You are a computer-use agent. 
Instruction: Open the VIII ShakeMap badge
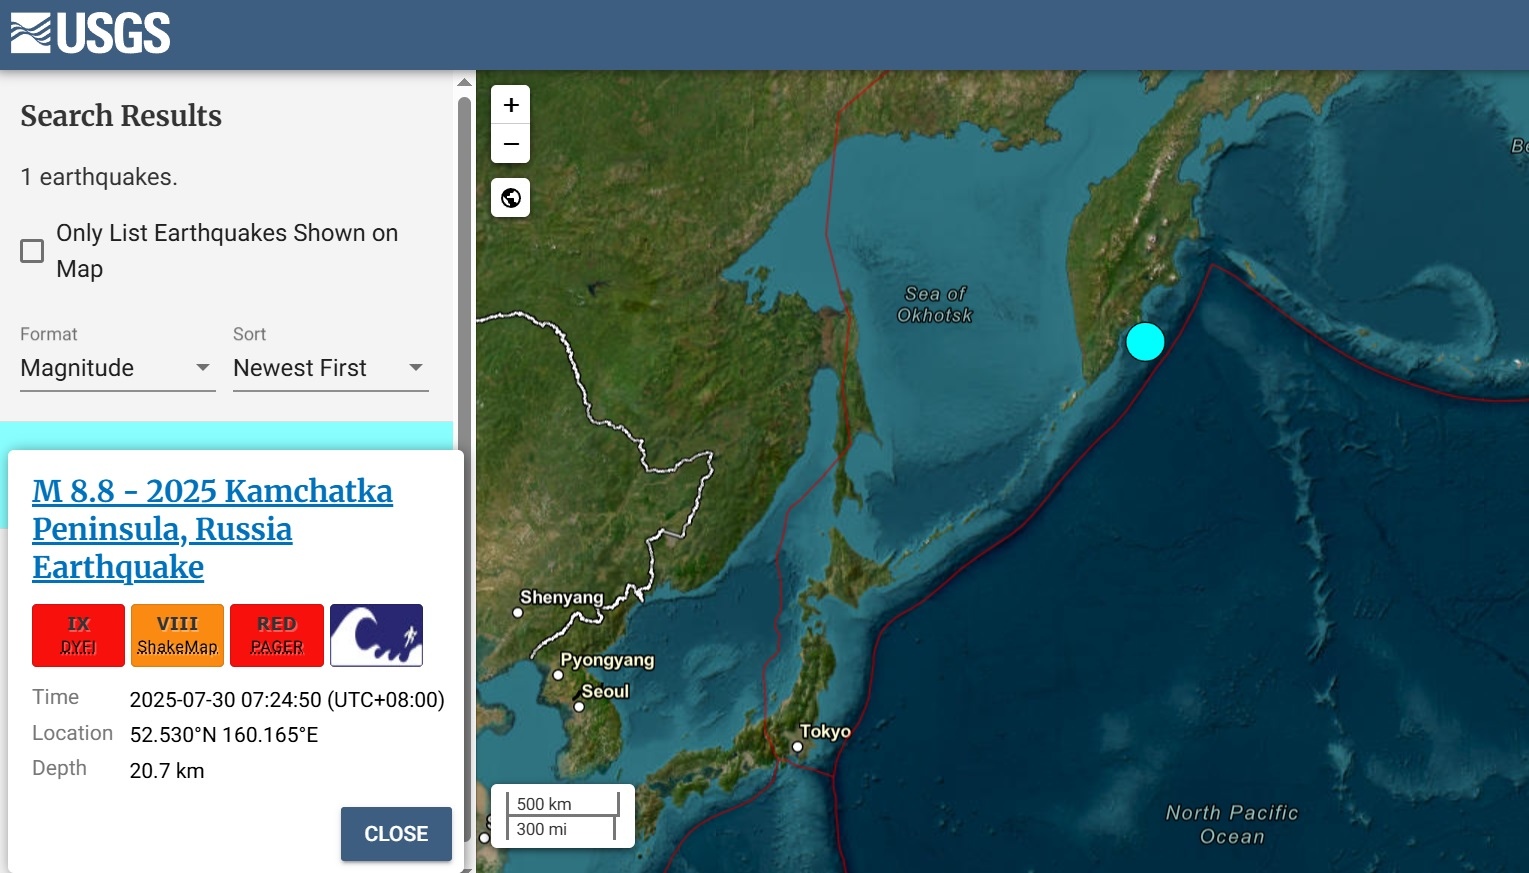177,635
